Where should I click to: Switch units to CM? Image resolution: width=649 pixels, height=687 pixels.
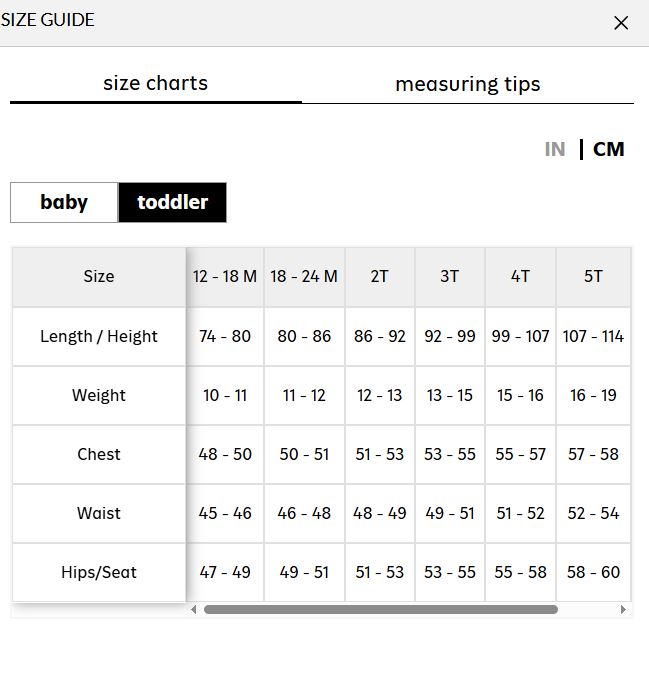[608, 149]
